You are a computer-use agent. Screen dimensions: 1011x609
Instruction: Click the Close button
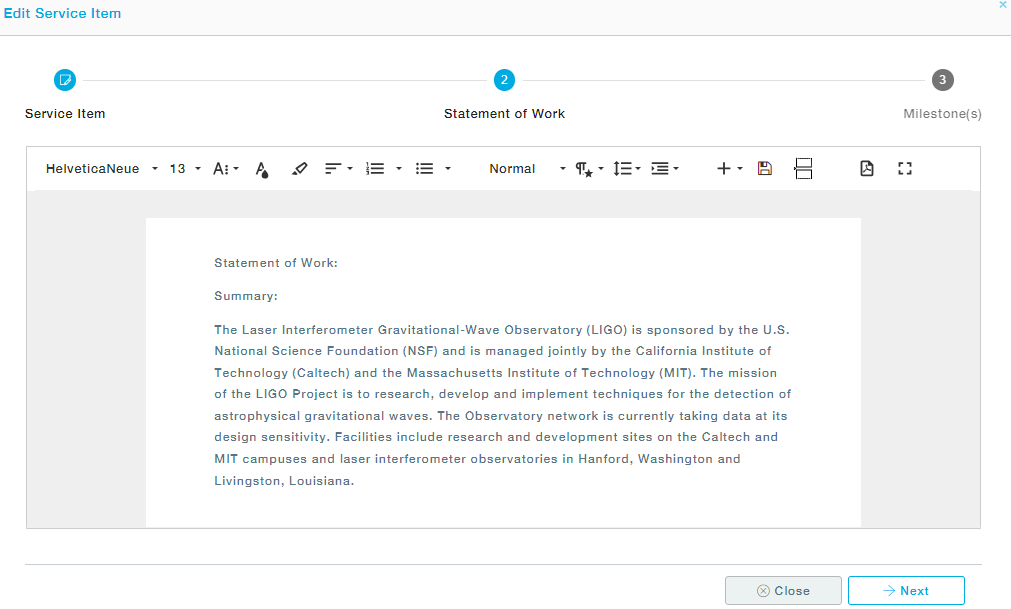[x=783, y=591]
